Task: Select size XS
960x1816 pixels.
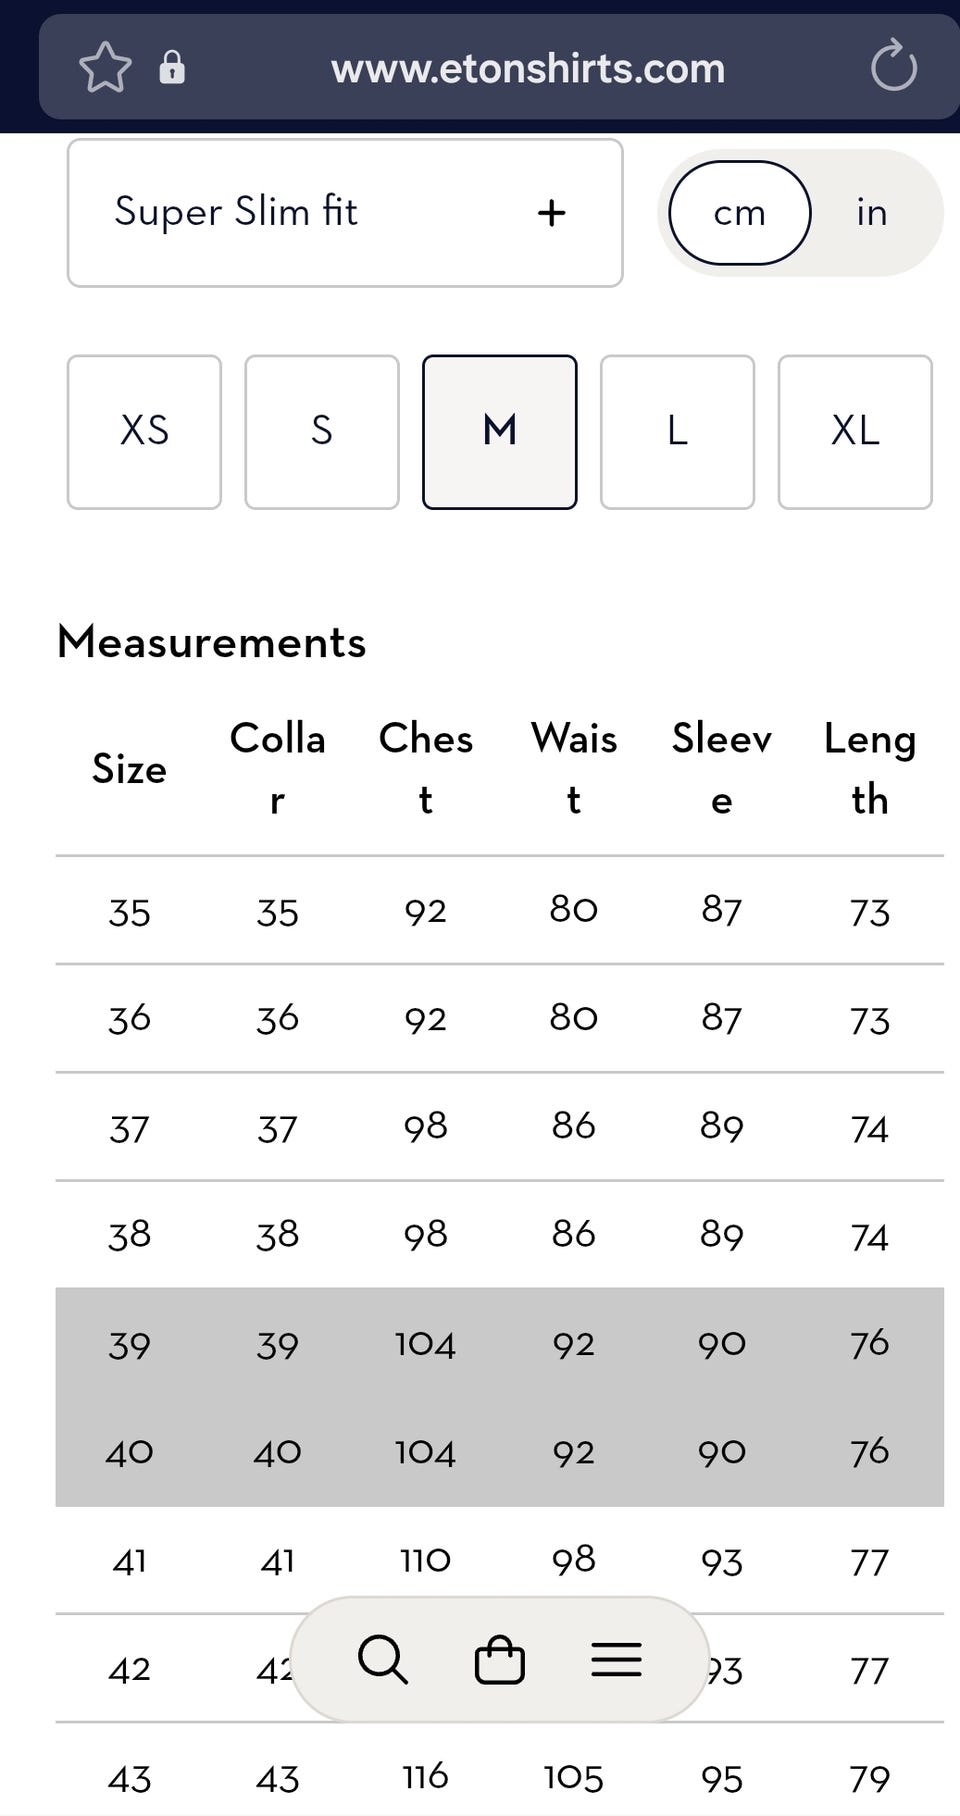Action: pyautogui.click(x=144, y=432)
